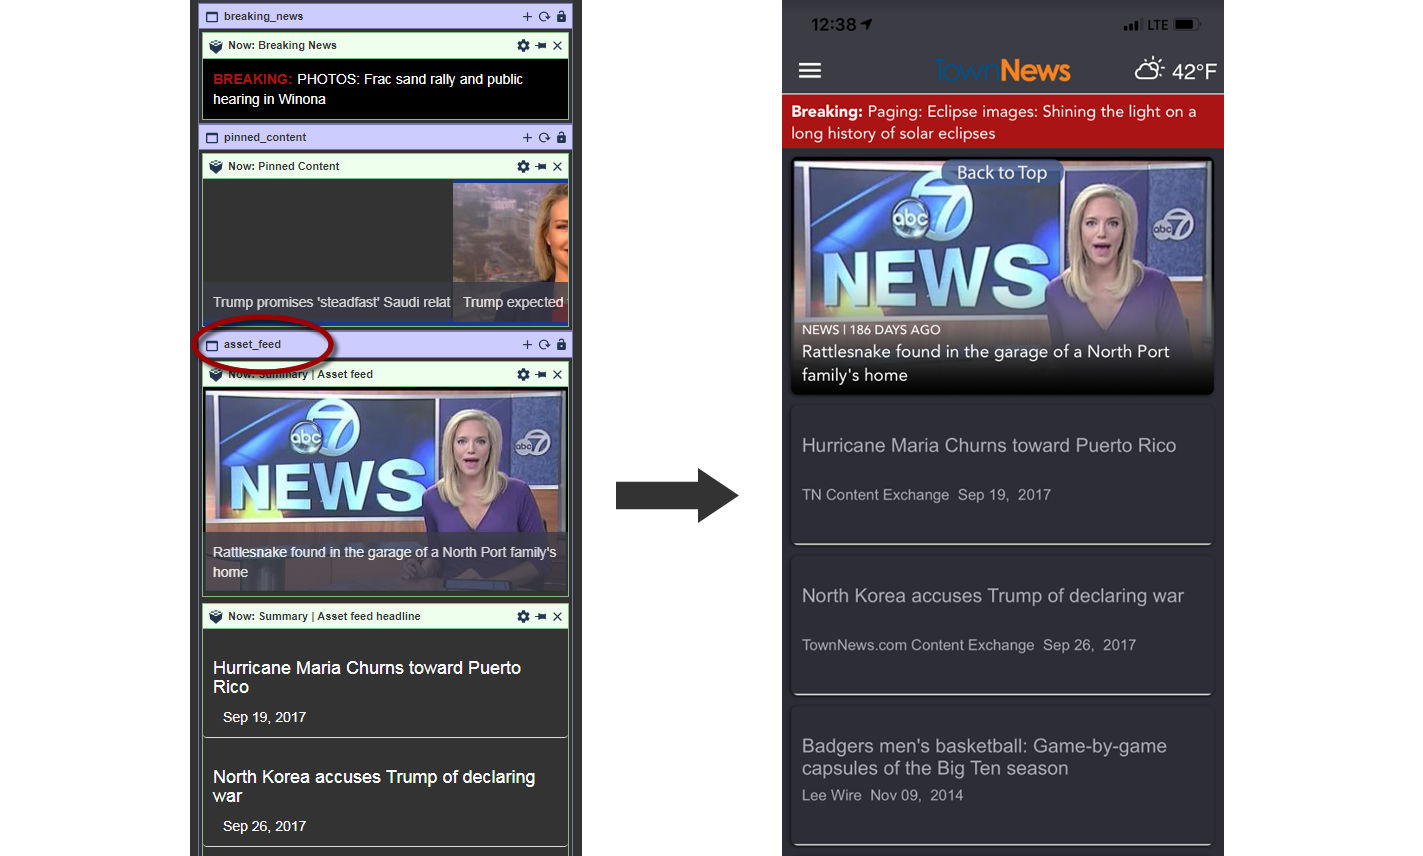Click the breaking_news region lock icon
1423x856 pixels.
561,16
